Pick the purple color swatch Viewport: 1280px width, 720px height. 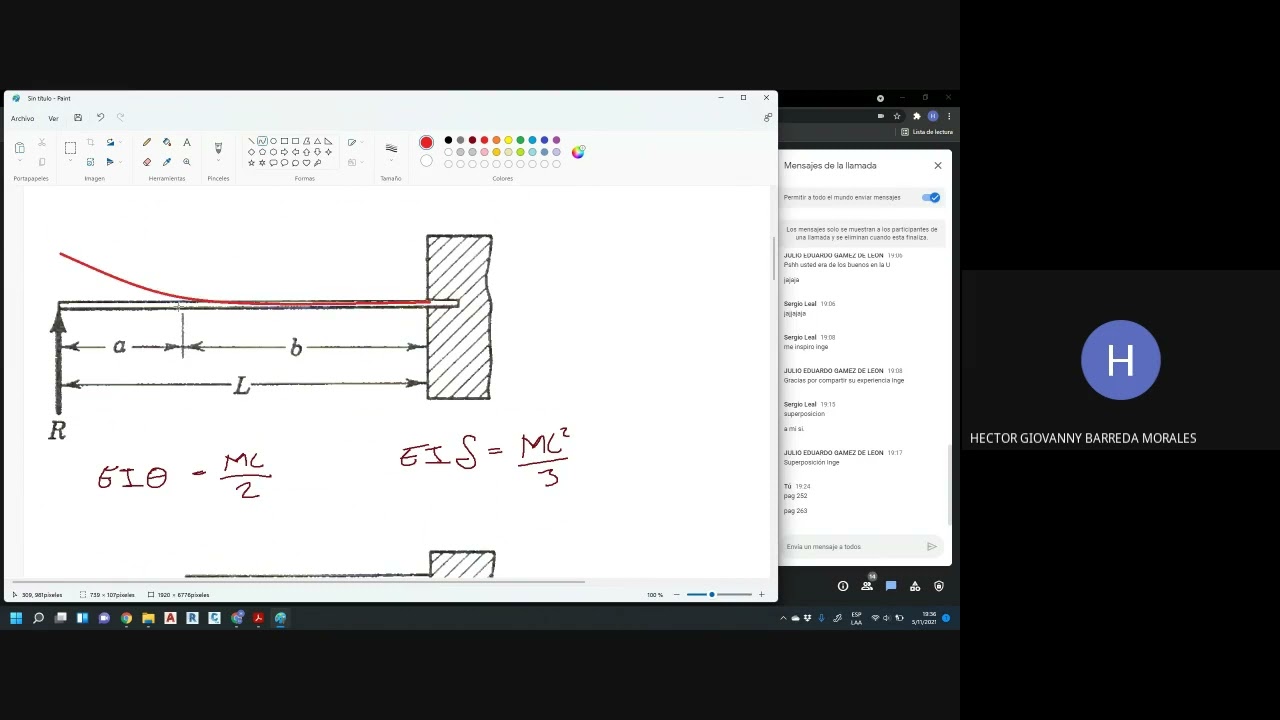(x=556, y=140)
